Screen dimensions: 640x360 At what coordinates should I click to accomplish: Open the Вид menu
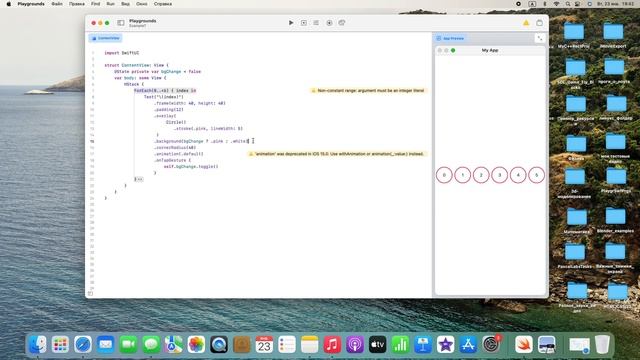125,4
